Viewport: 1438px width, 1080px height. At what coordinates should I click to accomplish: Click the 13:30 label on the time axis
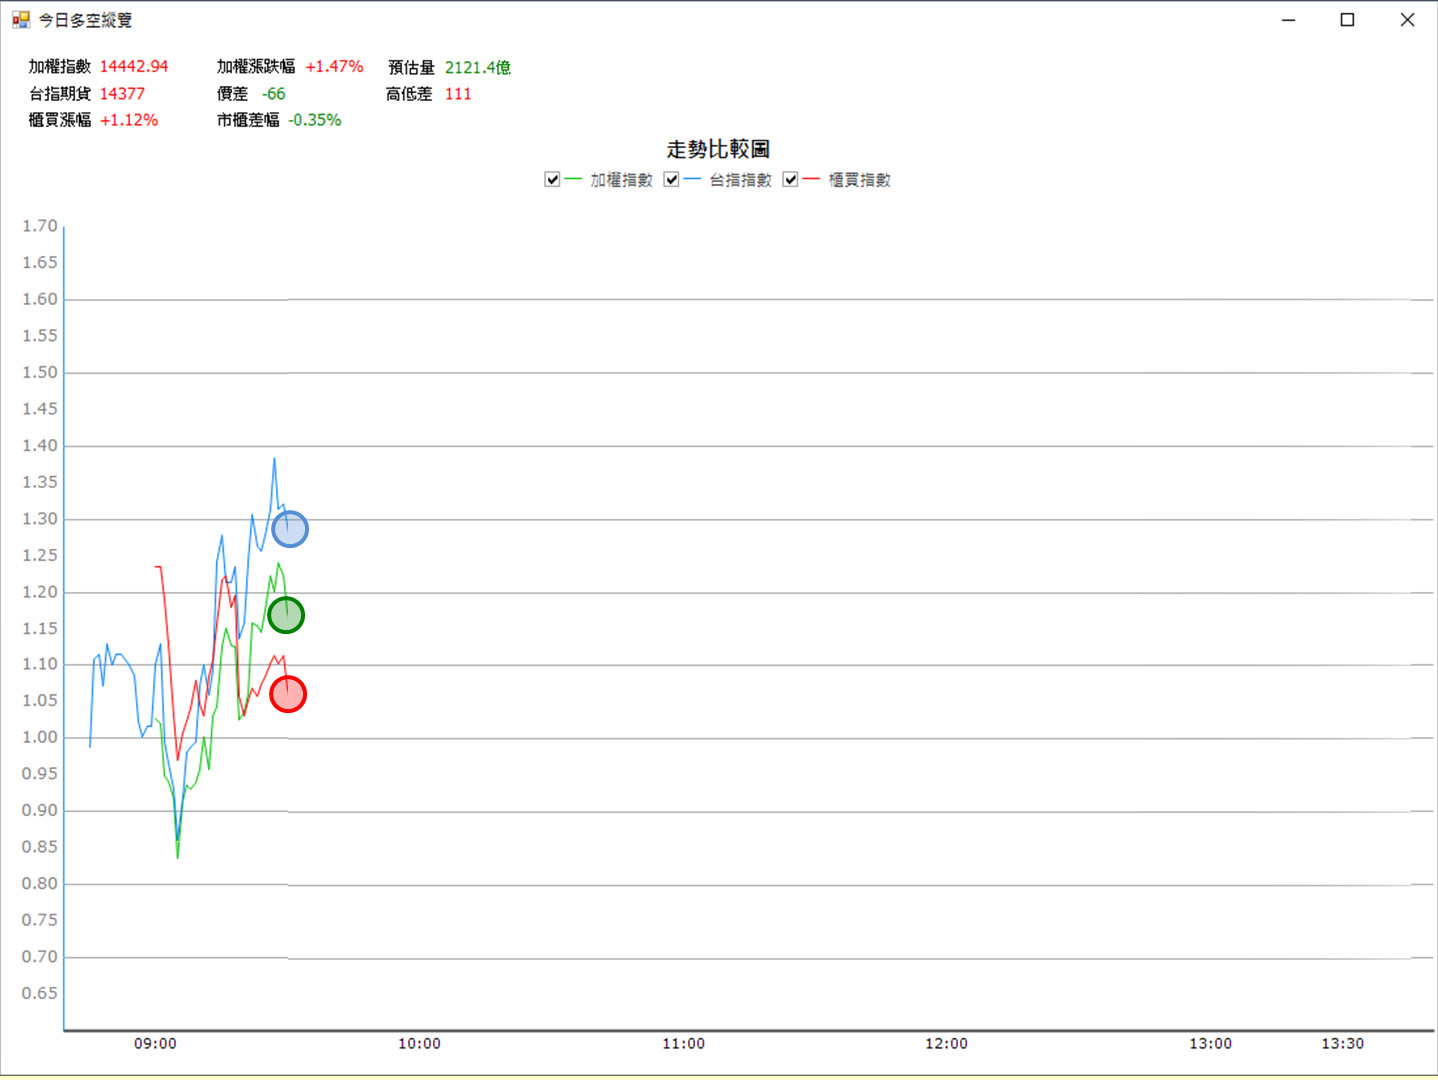1342,1044
